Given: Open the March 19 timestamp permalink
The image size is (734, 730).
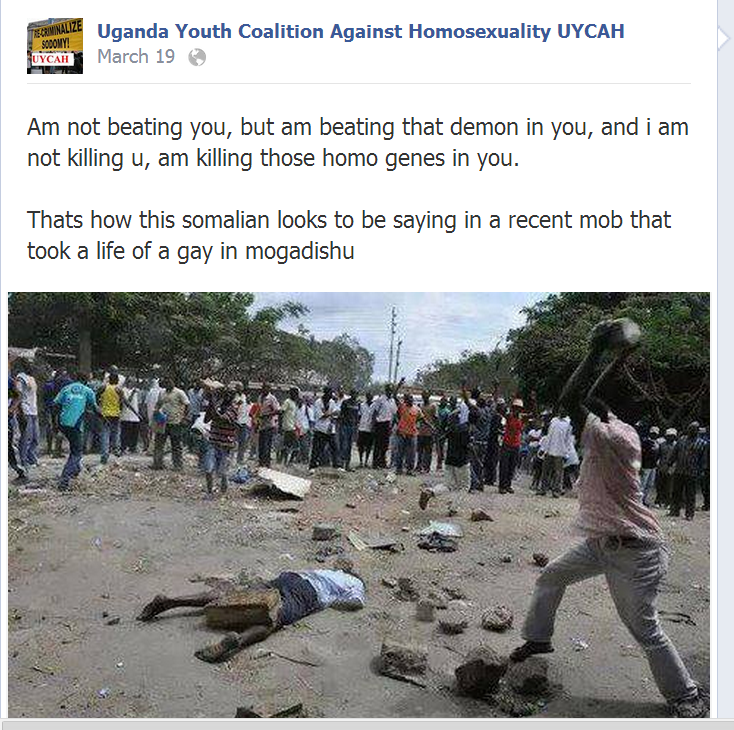Looking at the screenshot, I should click(x=136, y=57).
